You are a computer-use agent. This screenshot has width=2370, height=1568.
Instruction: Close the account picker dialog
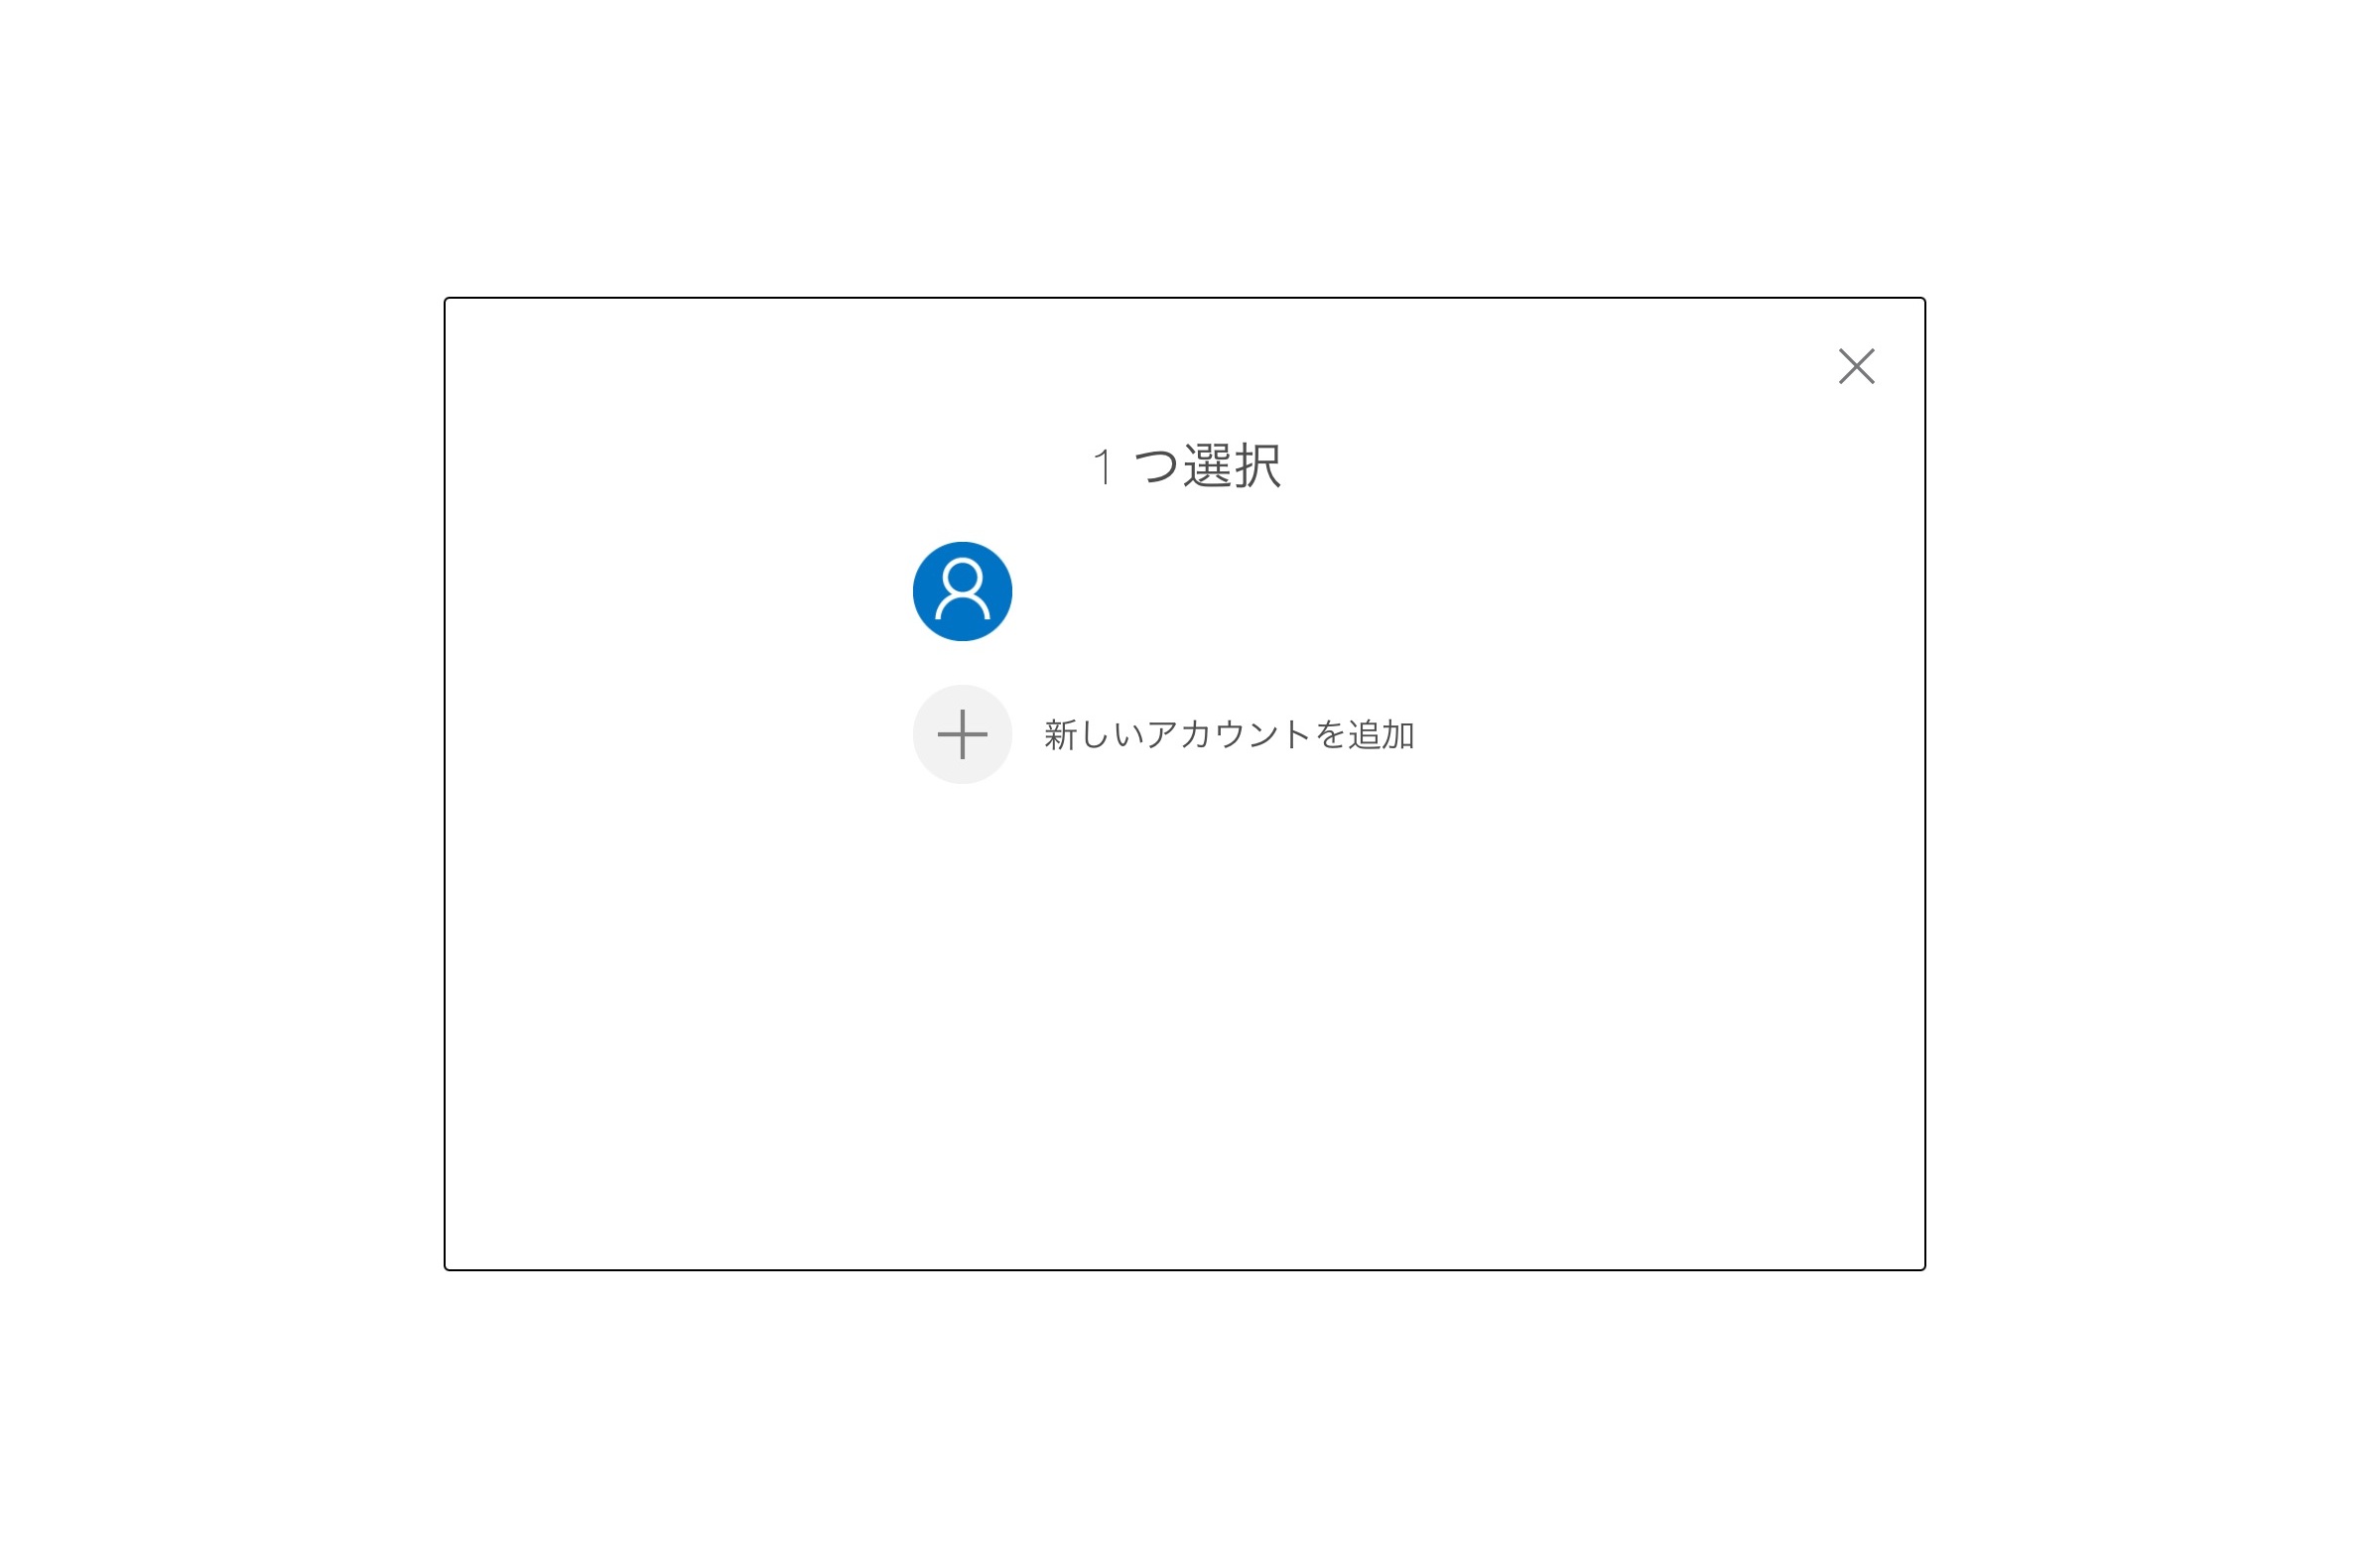pyautogui.click(x=1856, y=366)
